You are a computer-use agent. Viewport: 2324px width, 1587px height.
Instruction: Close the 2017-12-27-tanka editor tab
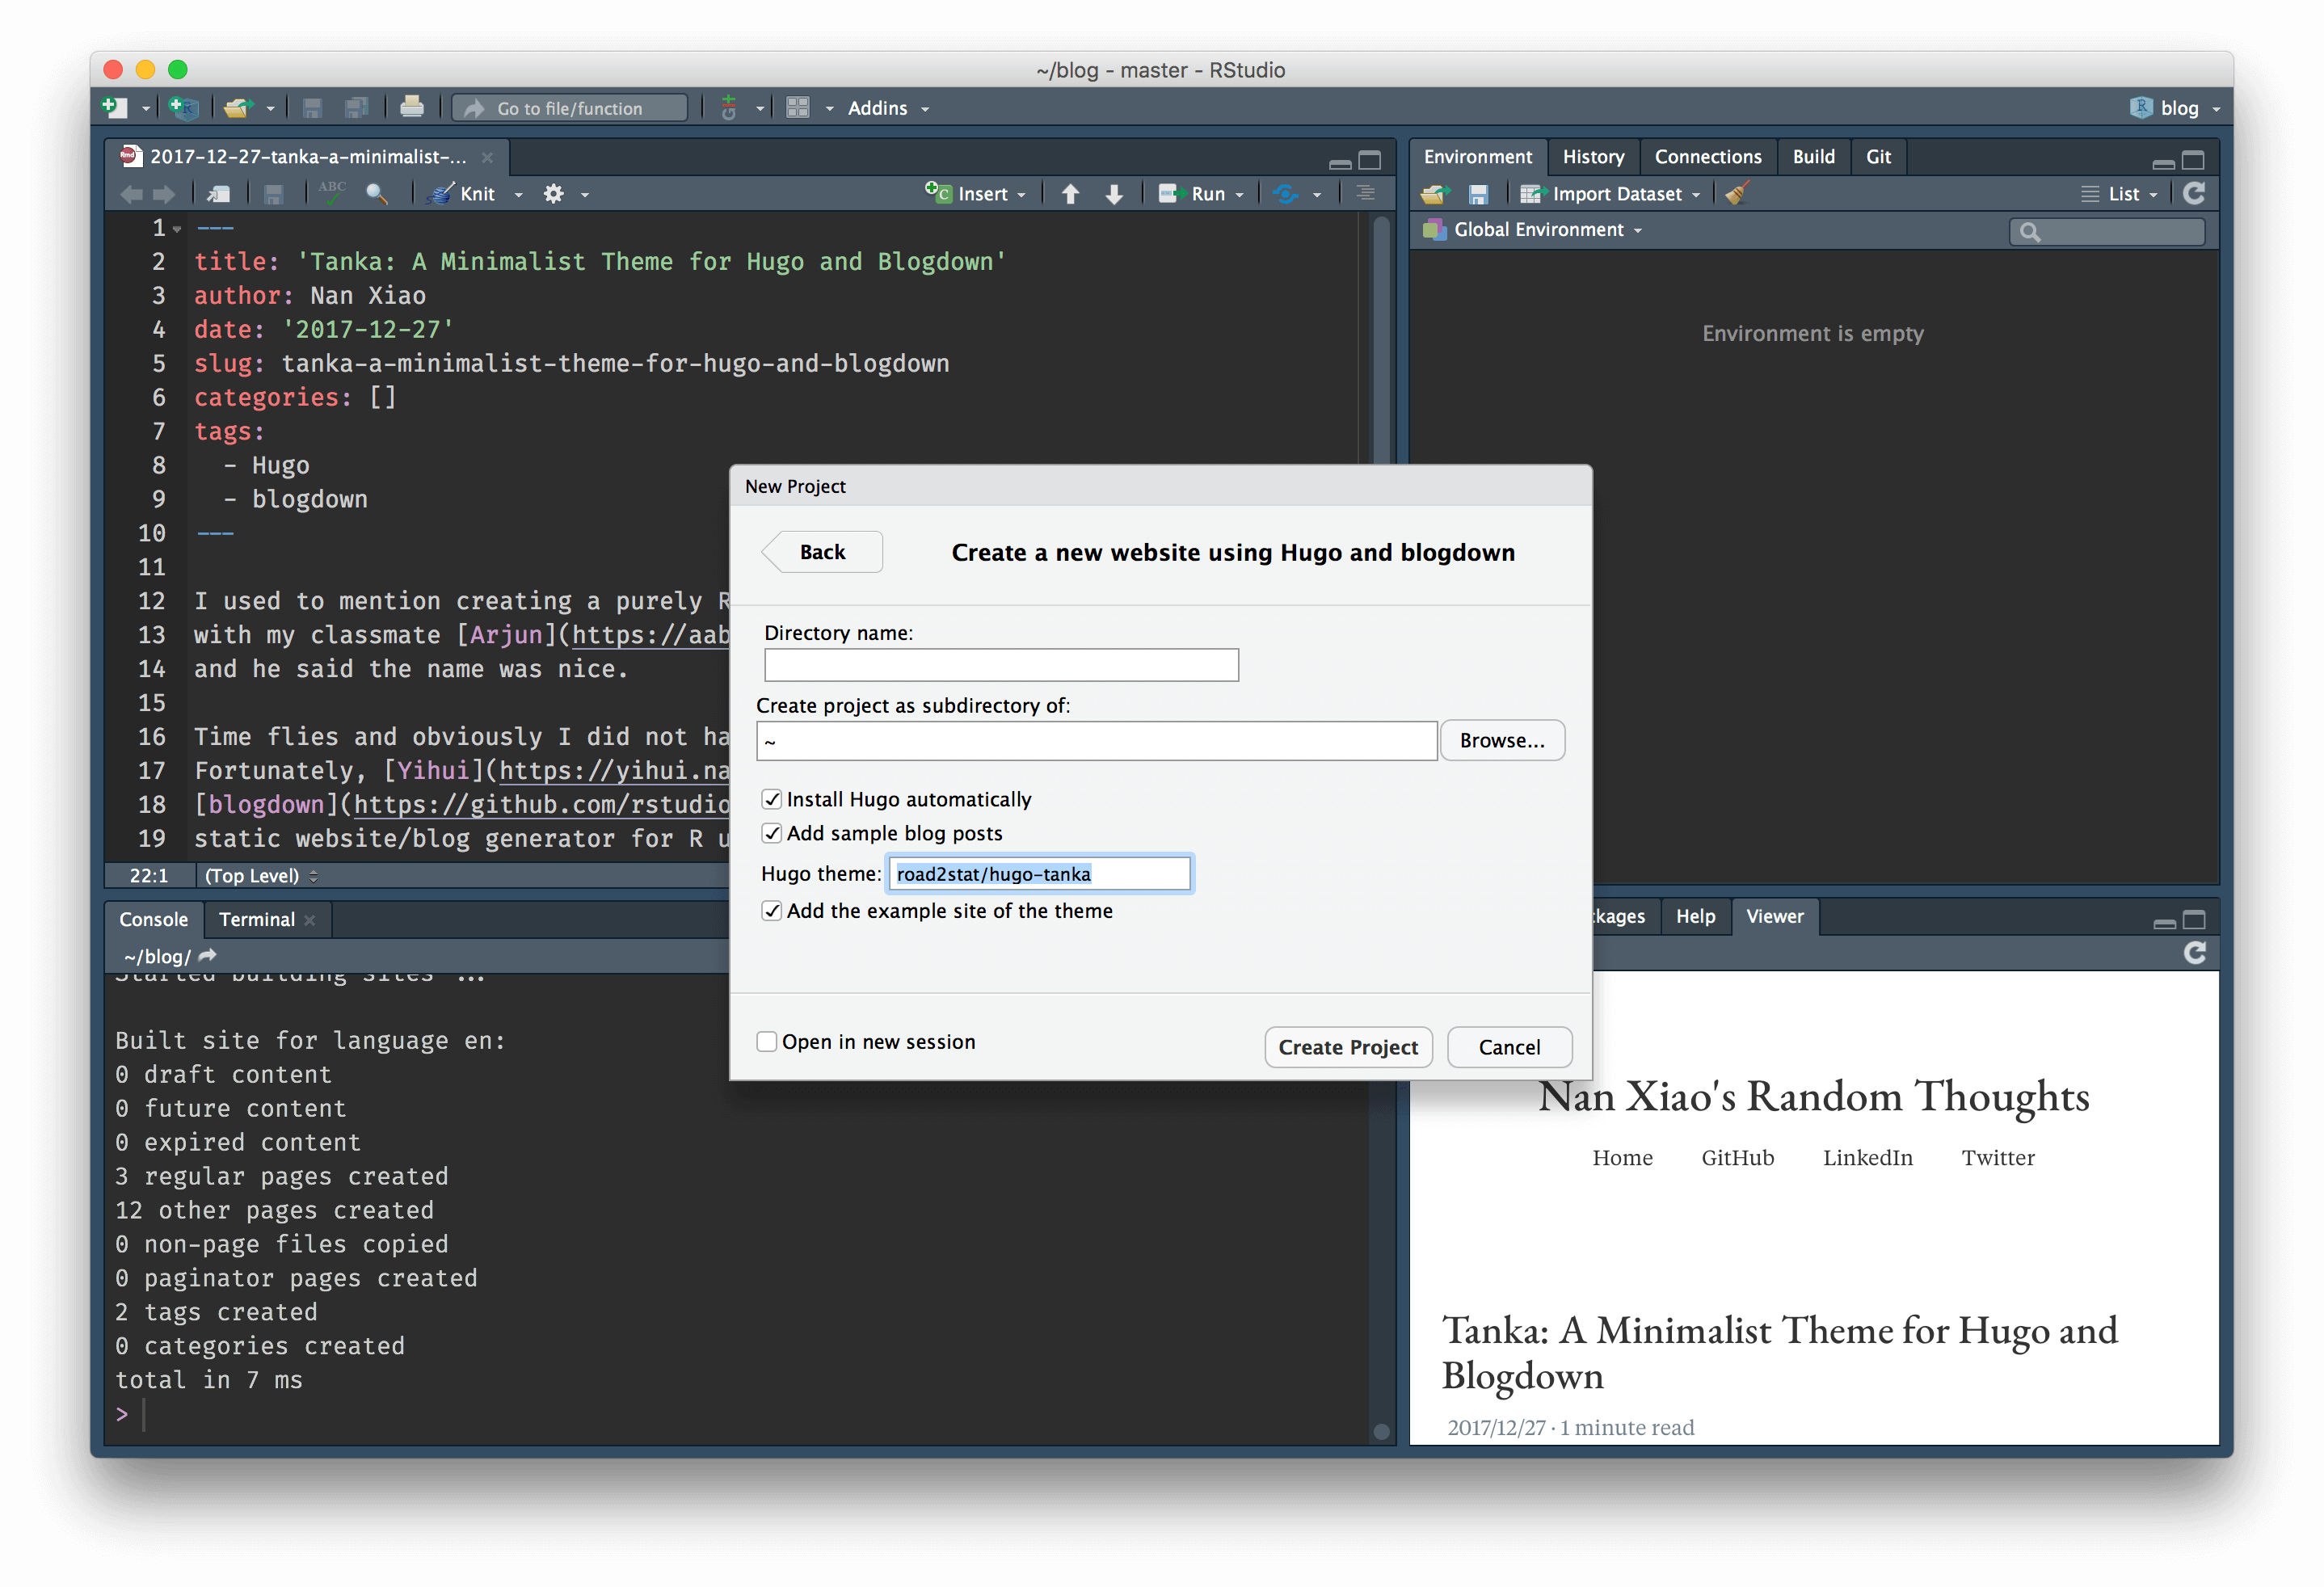pyautogui.click(x=487, y=157)
